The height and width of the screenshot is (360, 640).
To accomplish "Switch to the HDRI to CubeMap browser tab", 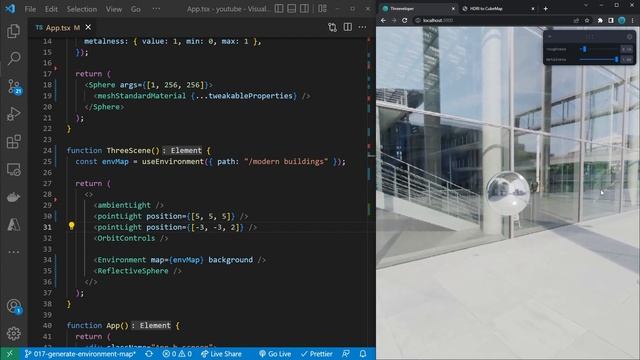I will [498, 9].
